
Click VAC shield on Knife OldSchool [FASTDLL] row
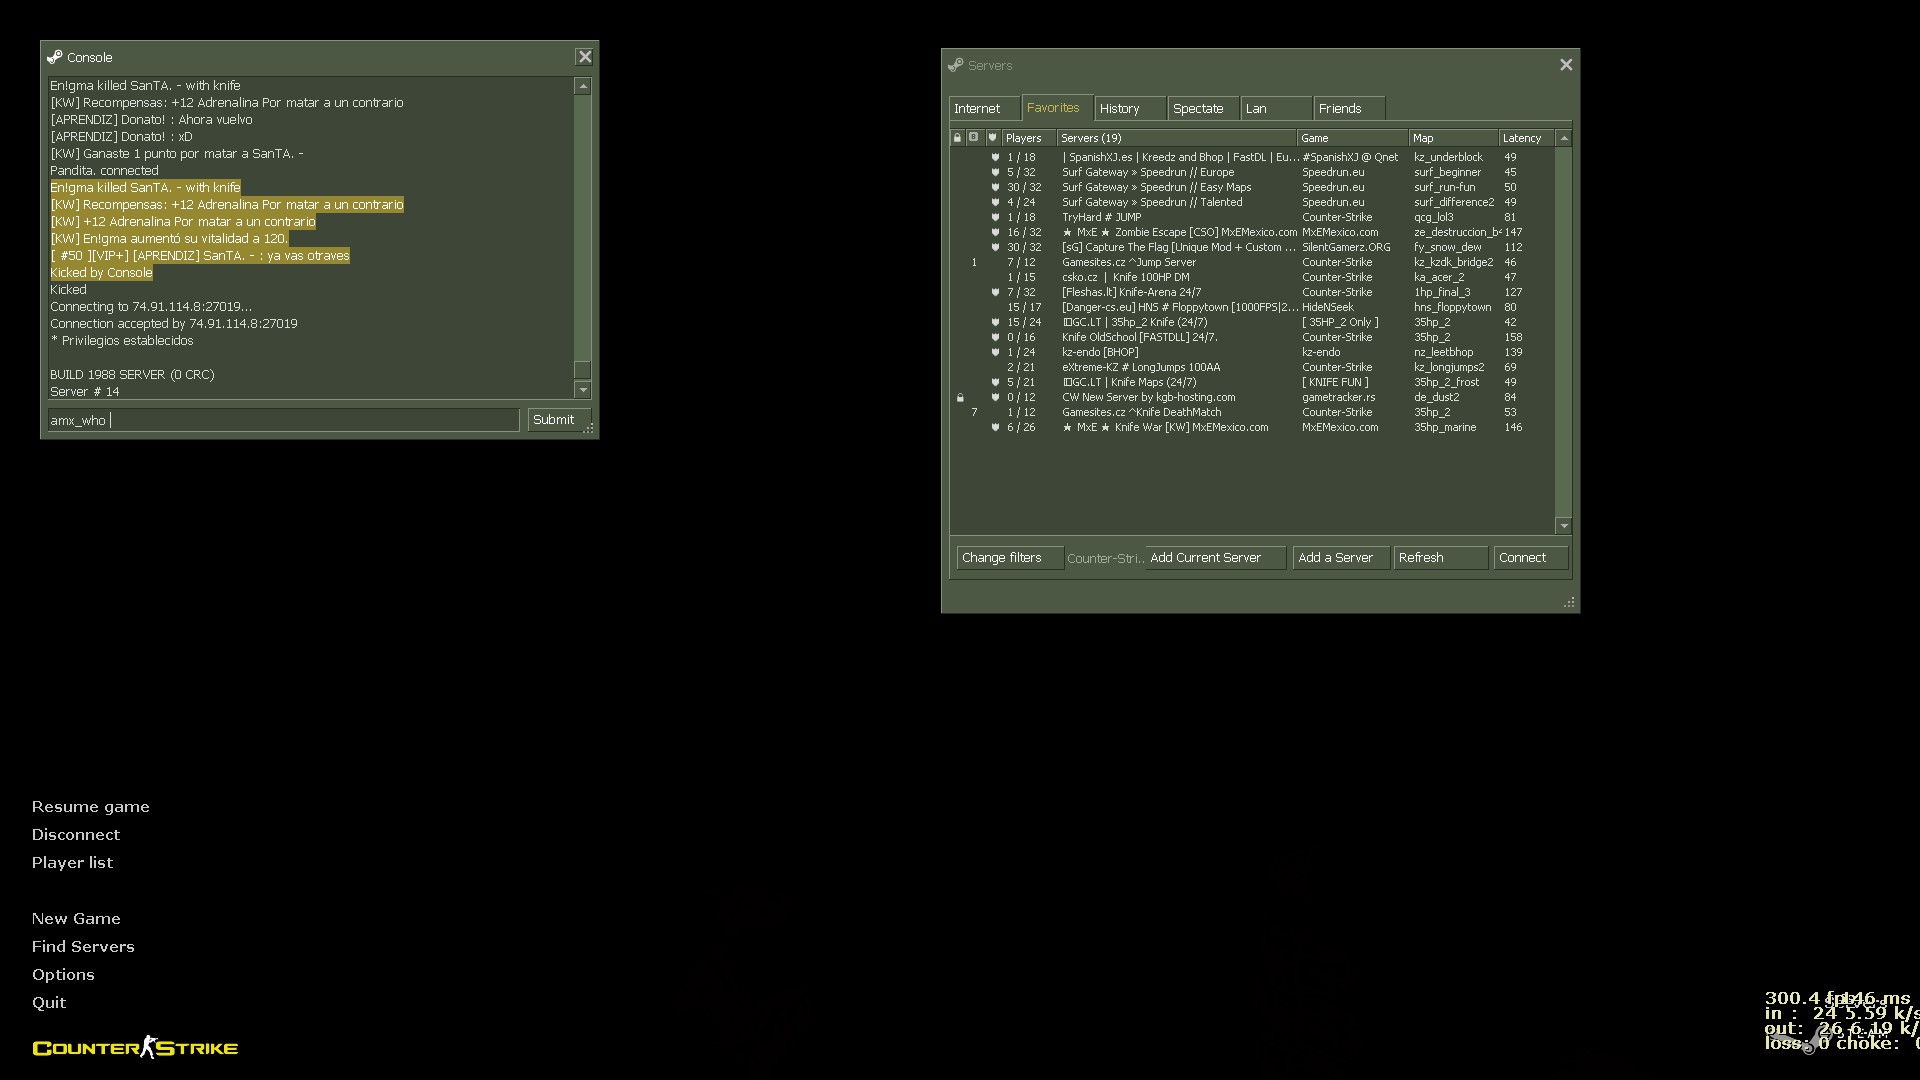point(995,337)
